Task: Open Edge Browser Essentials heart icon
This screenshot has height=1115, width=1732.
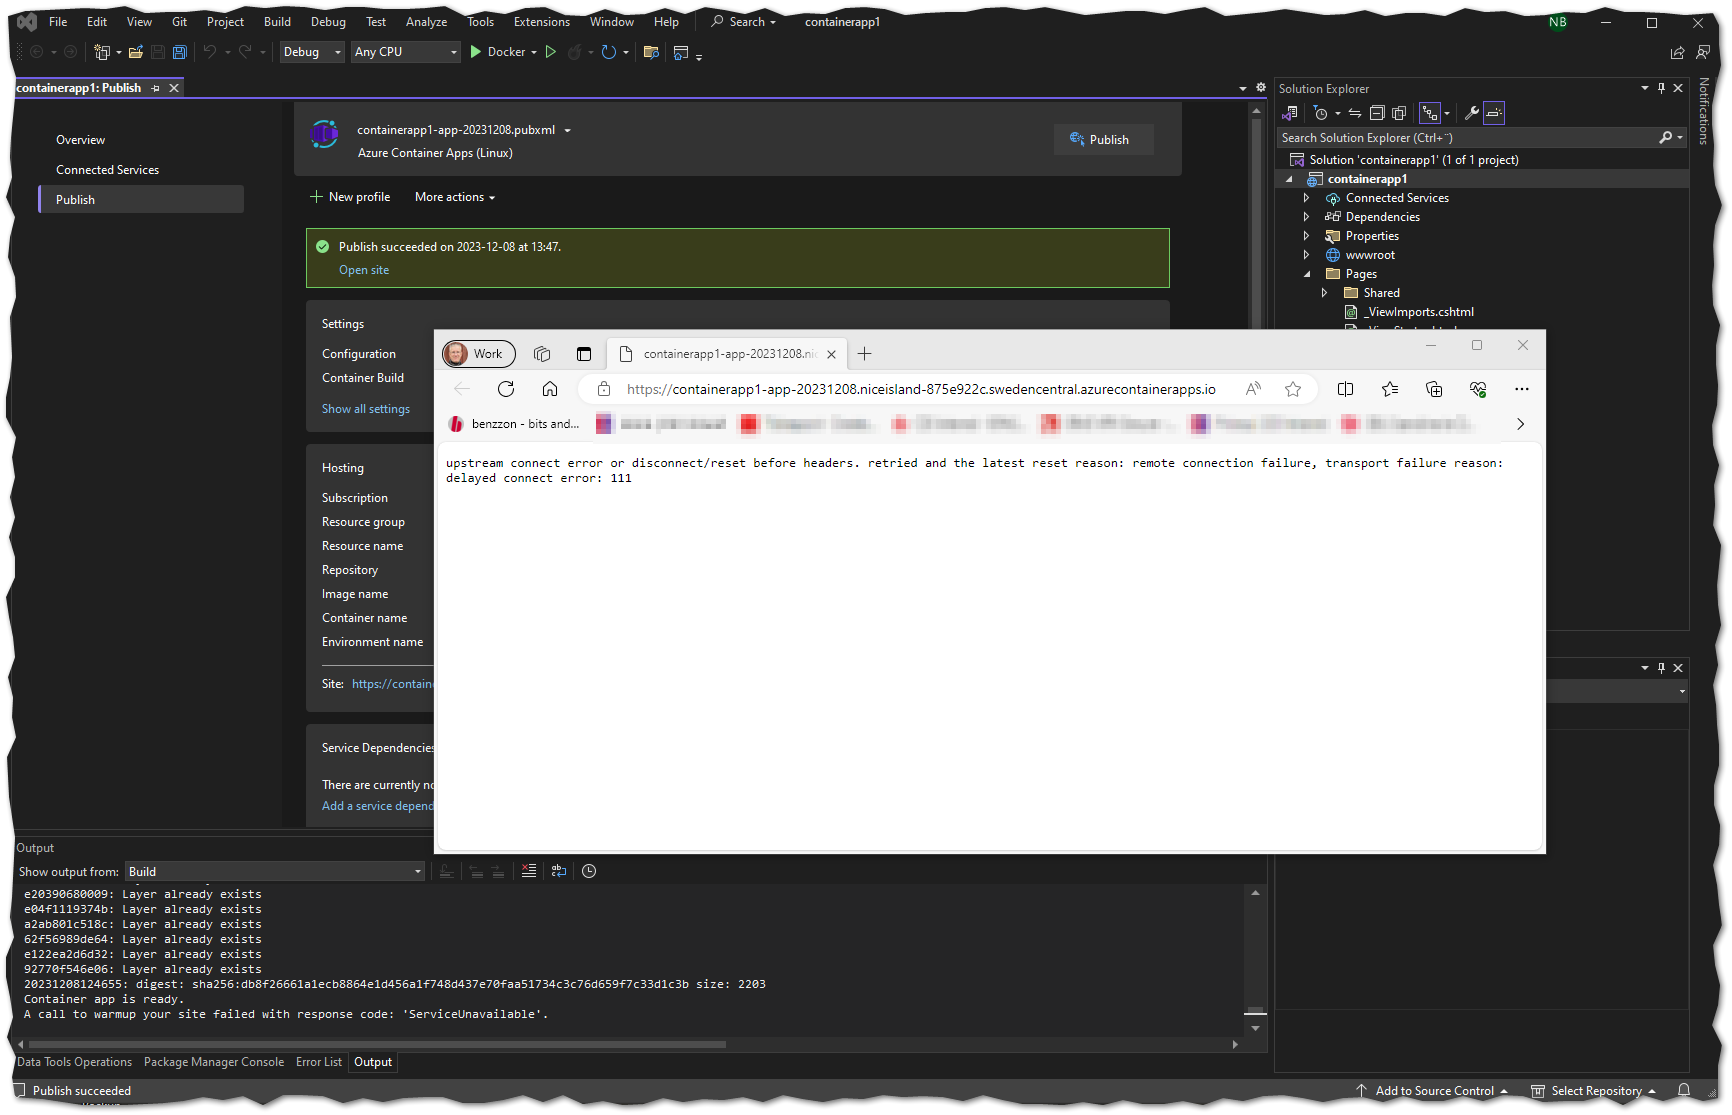Action: [x=1478, y=389]
